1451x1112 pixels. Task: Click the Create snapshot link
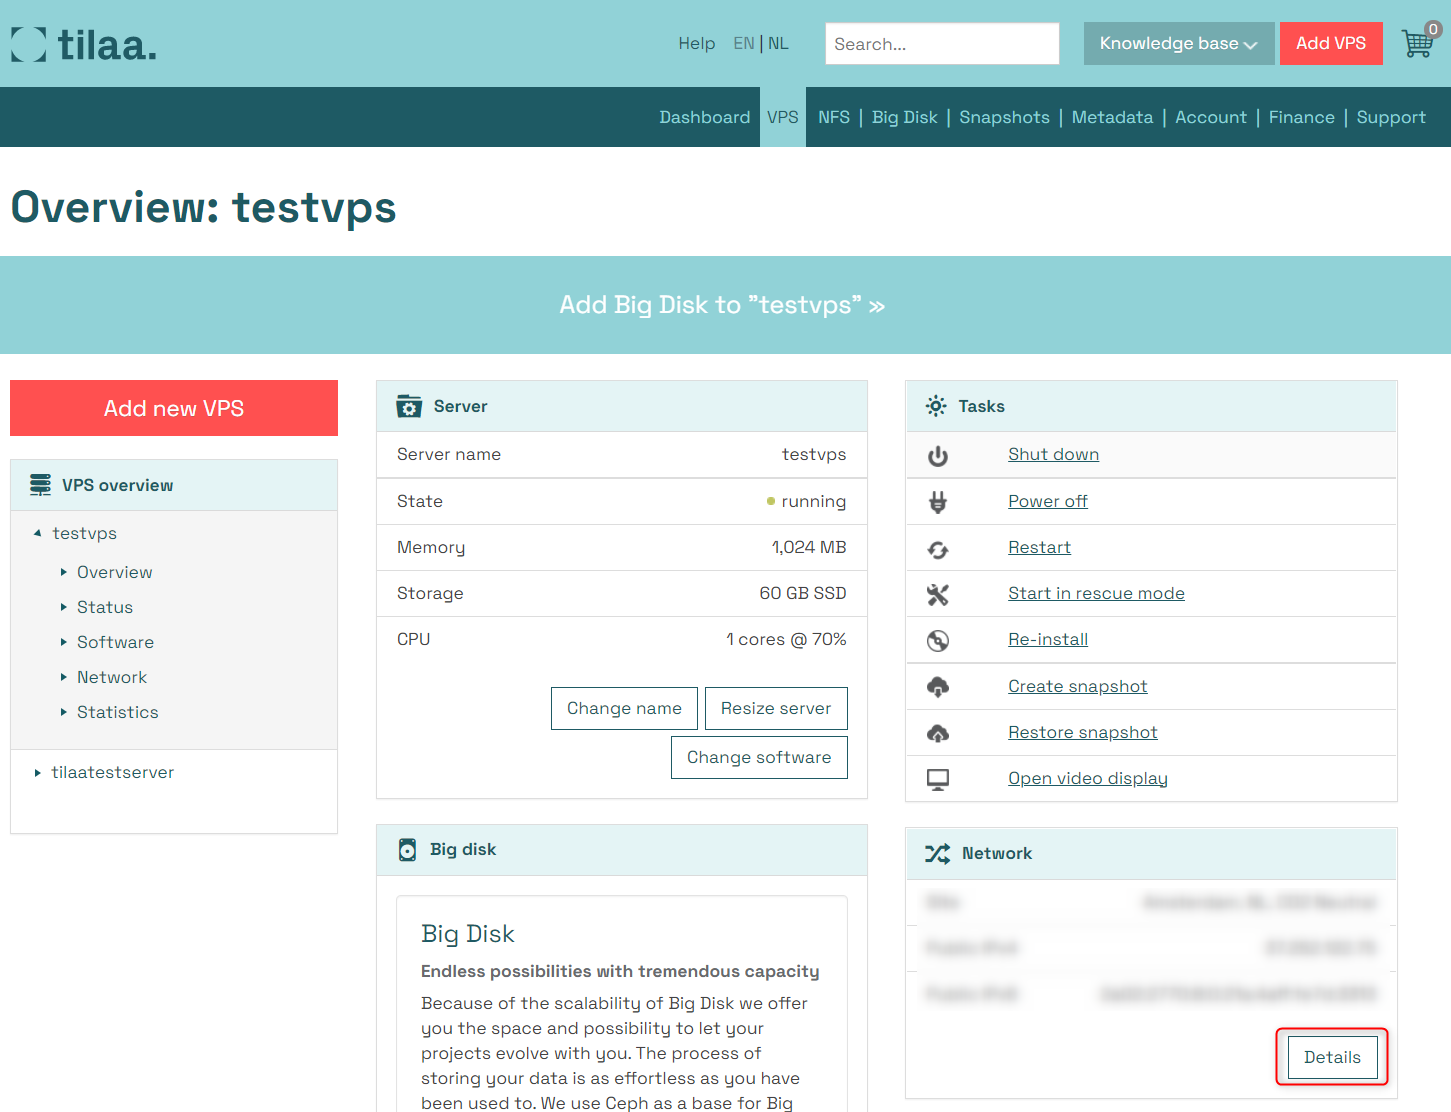tap(1077, 686)
